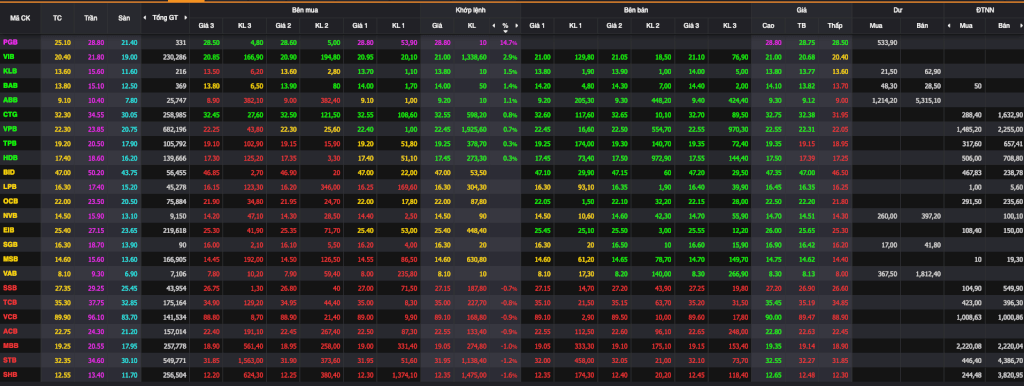Open the VIB ticker symbol
This screenshot has width=1024, height=386.
point(9,56)
